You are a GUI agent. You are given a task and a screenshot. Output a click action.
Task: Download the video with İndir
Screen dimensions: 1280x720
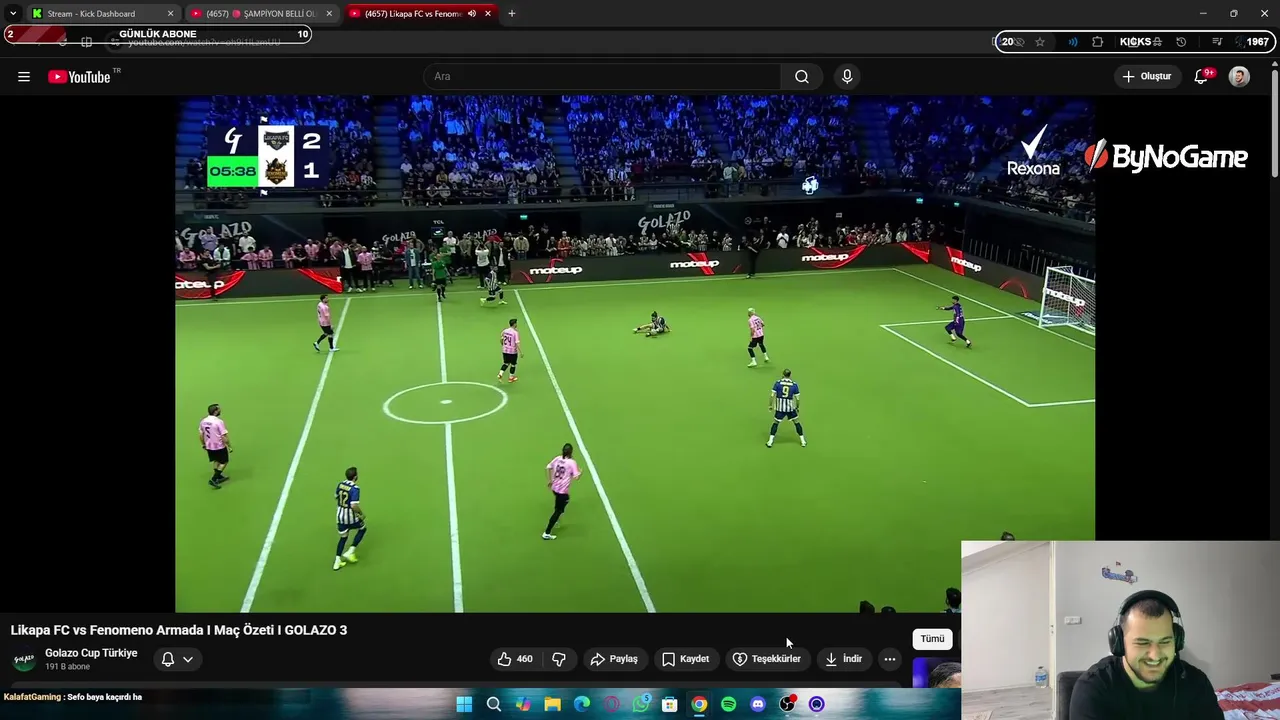(844, 659)
